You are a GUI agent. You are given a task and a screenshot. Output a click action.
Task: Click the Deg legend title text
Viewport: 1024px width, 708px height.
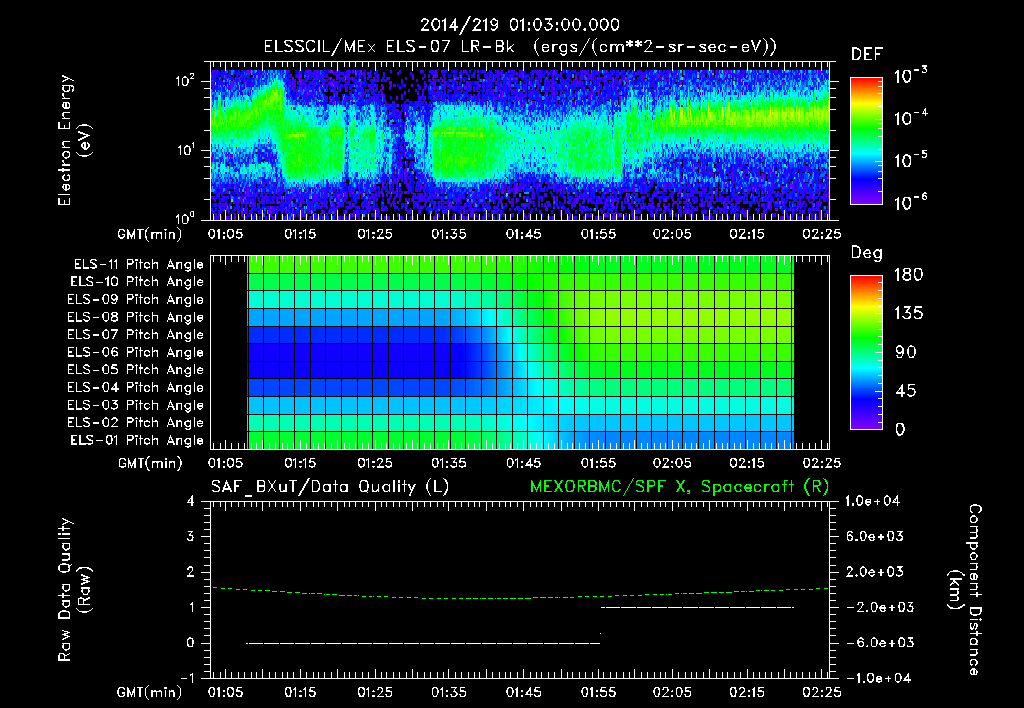click(x=866, y=253)
